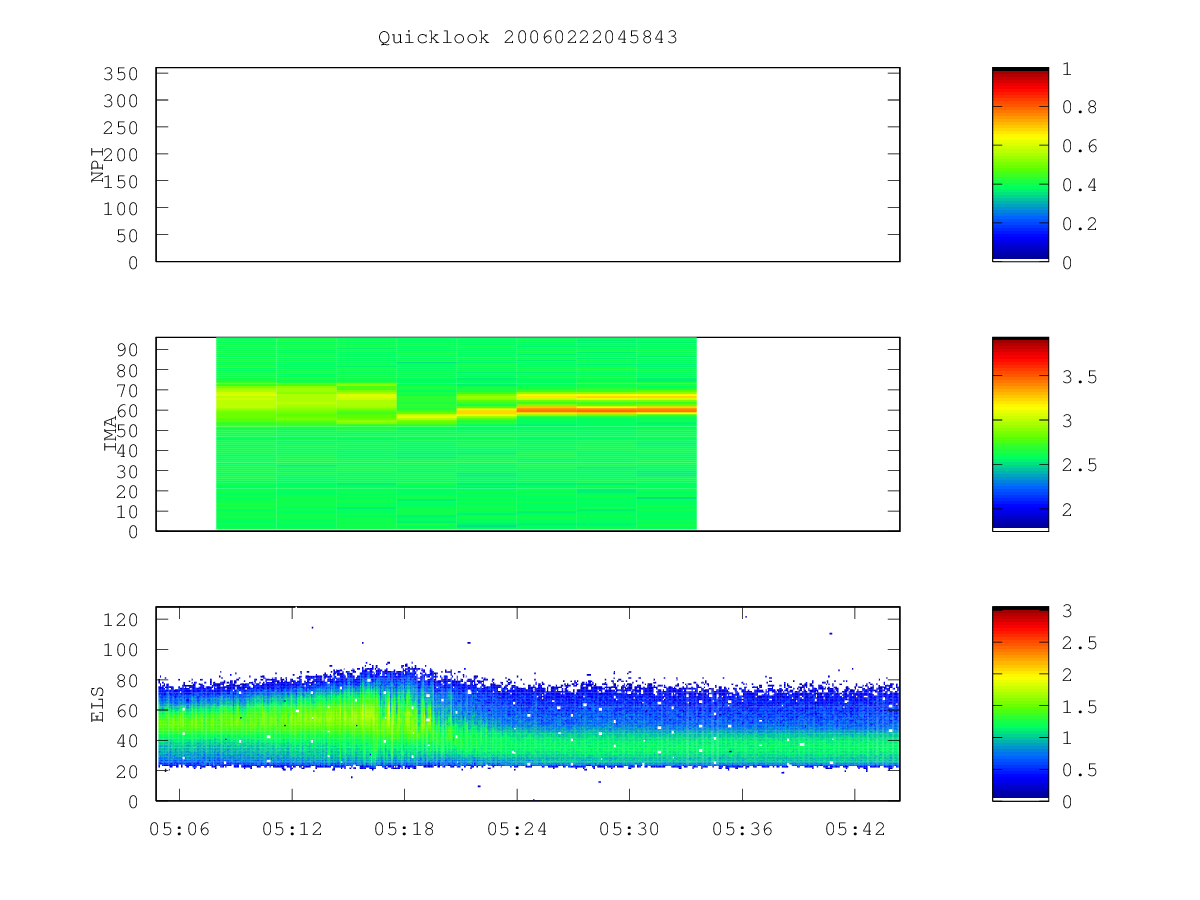Click the 1.5 label on ELS colorbar
The image size is (1200, 900).
(1079, 707)
